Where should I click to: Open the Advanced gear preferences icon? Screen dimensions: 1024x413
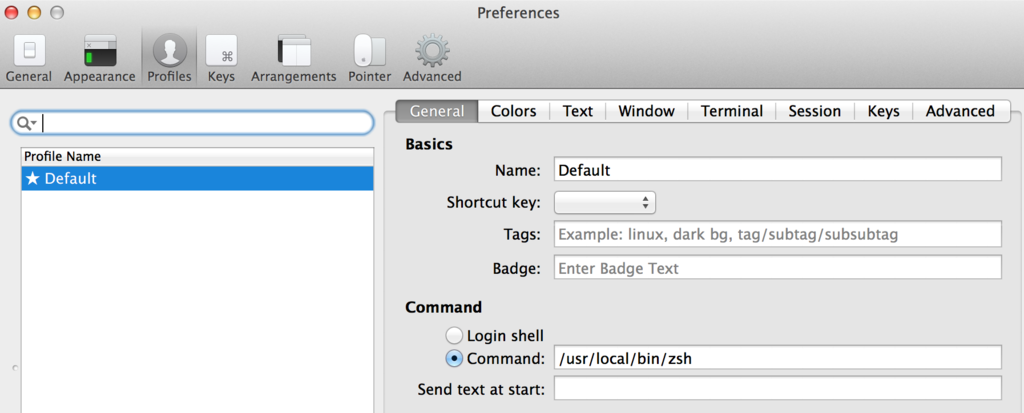(432, 57)
